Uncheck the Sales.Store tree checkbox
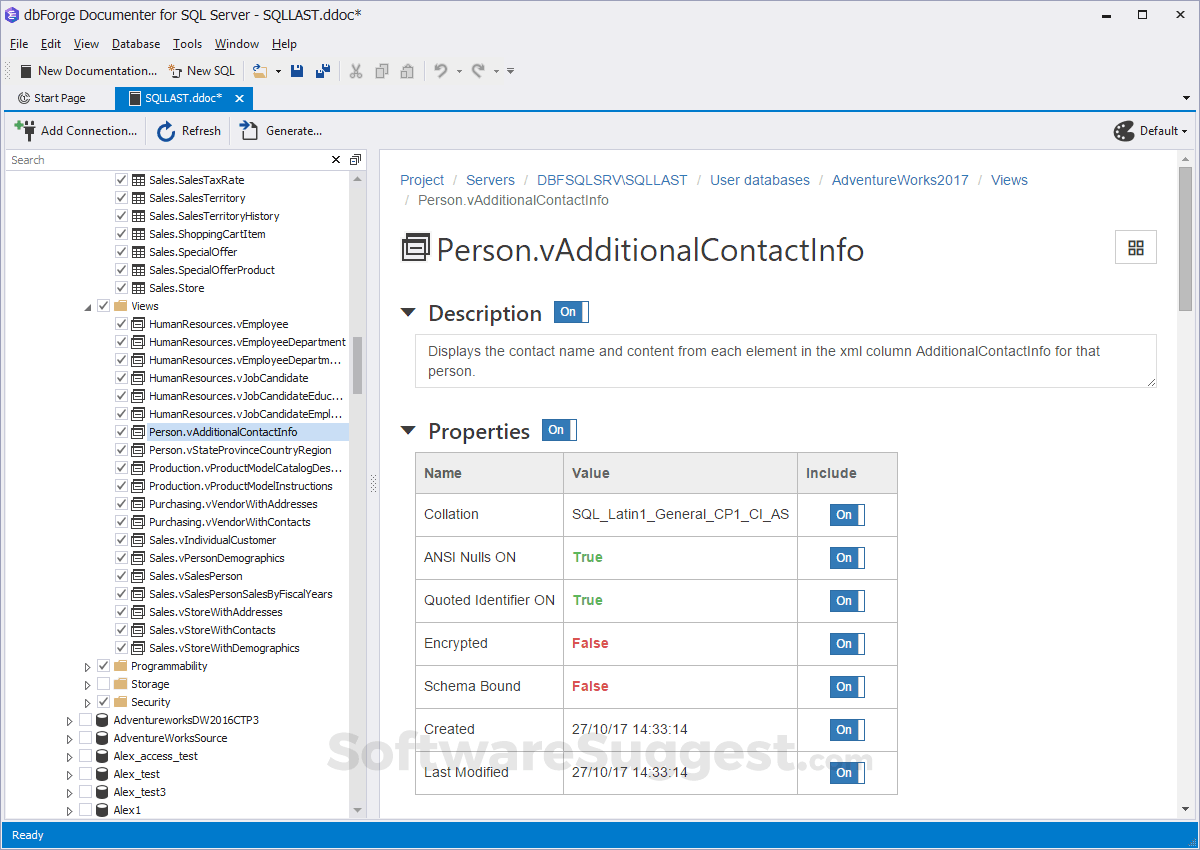Screen dimensions: 1200x850 [120, 287]
